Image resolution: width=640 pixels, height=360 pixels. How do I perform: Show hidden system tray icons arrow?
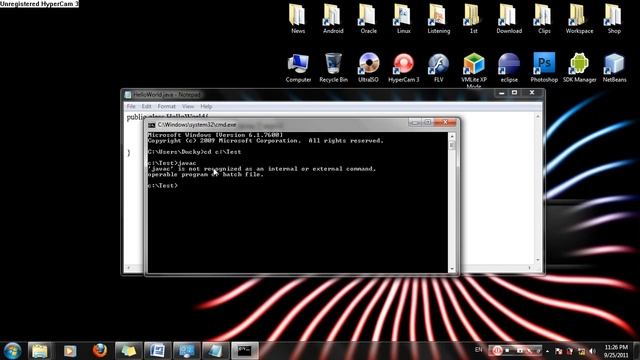(x=547, y=351)
